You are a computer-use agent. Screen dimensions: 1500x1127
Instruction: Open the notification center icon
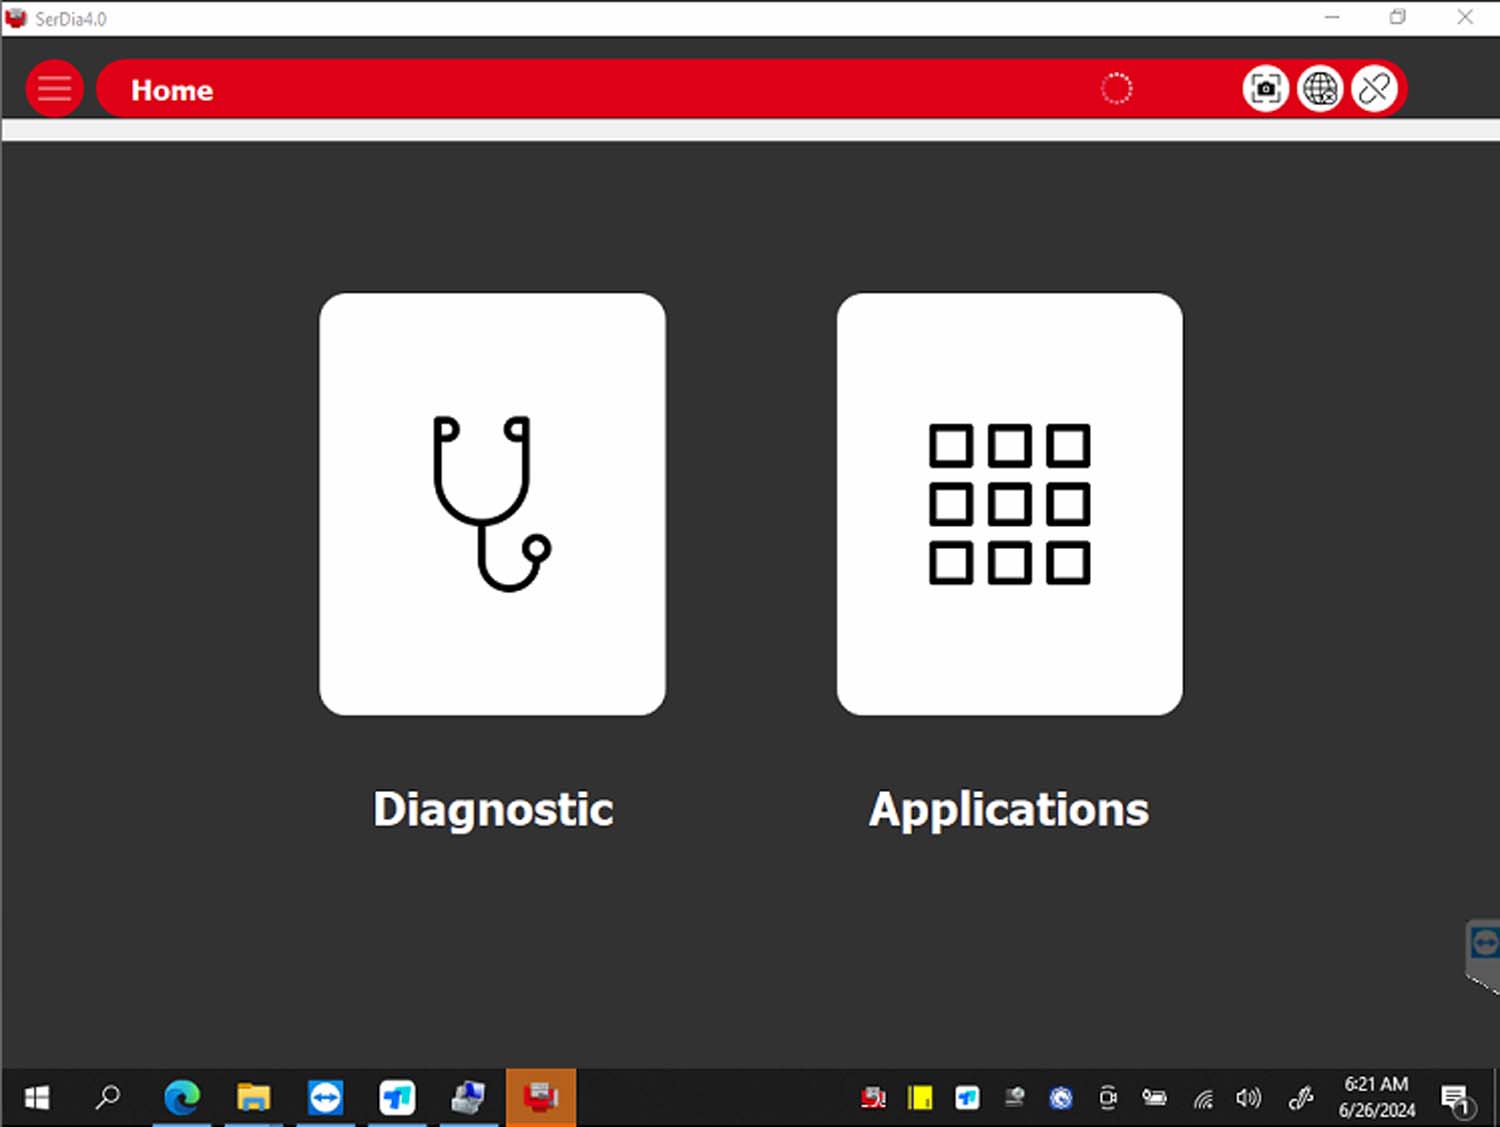1456,1099
